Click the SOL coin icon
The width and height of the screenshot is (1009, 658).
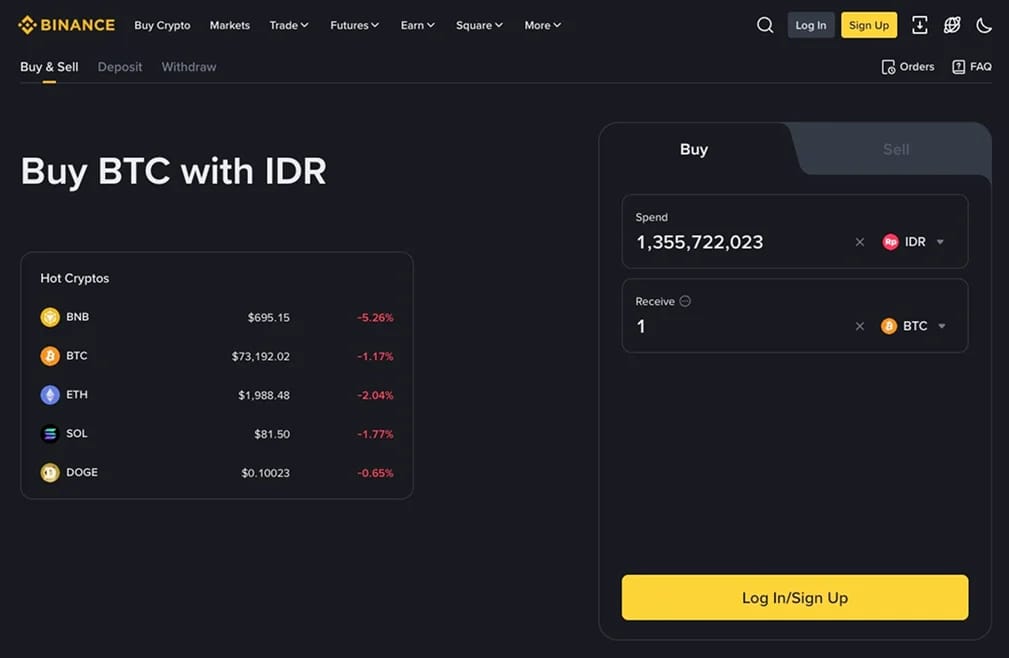50,434
